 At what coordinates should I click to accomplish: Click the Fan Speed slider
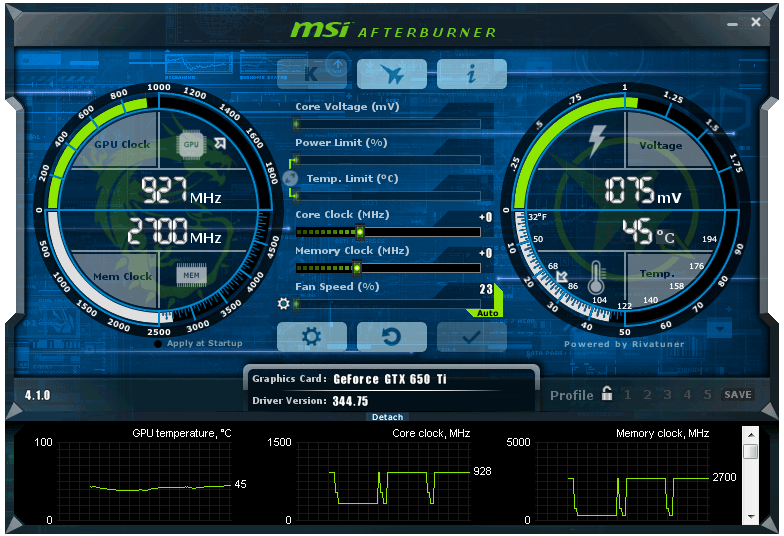(386, 304)
